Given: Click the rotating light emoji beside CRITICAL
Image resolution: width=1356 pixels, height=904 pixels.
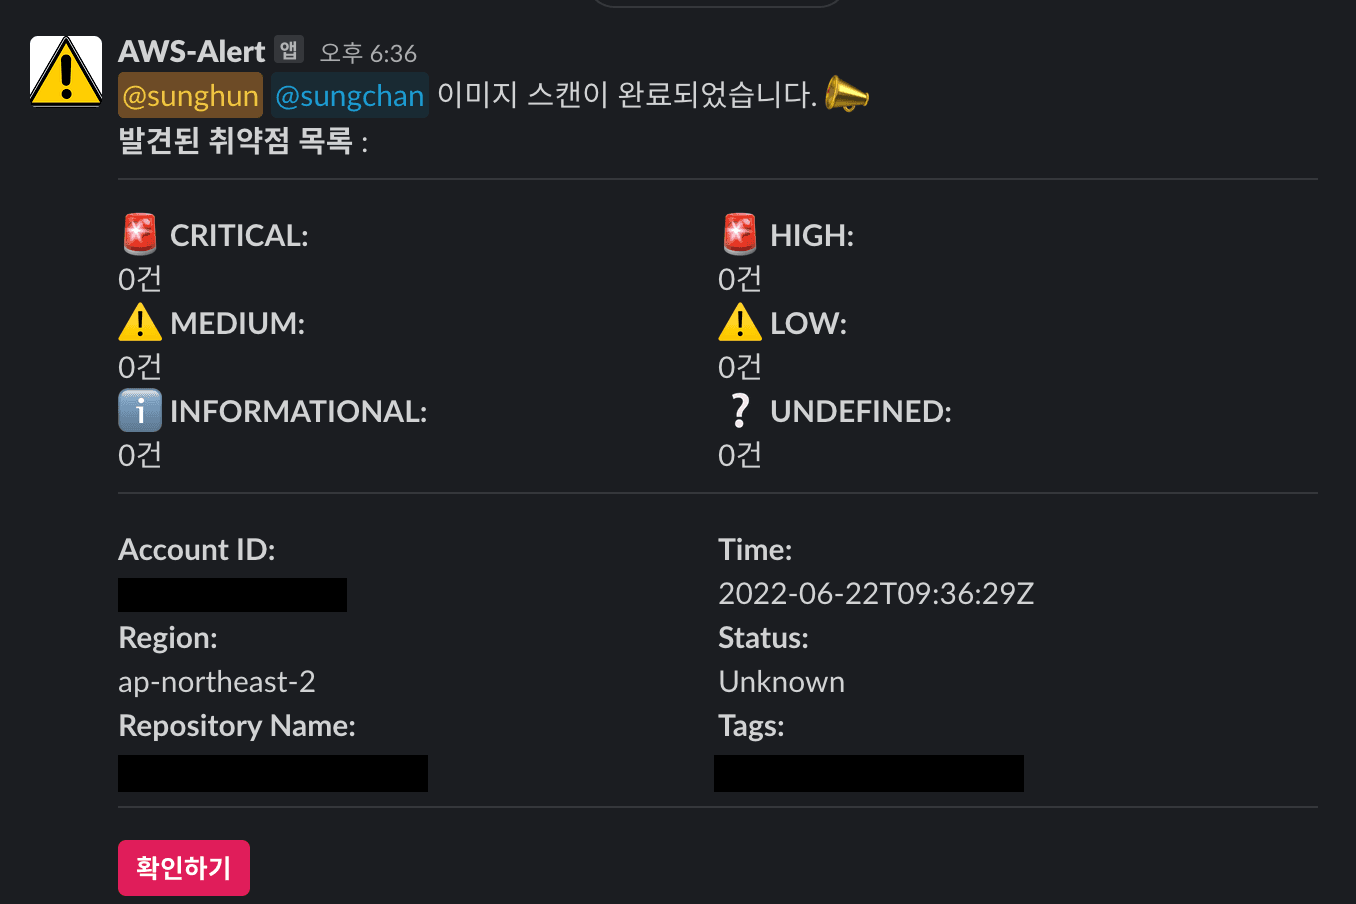Looking at the screenshot, I should coord(139,234).
